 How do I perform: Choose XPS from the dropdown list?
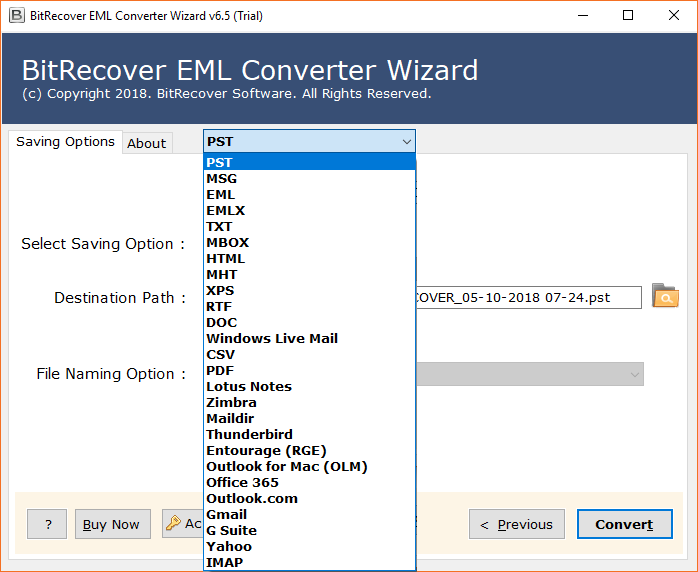[309, 291]
